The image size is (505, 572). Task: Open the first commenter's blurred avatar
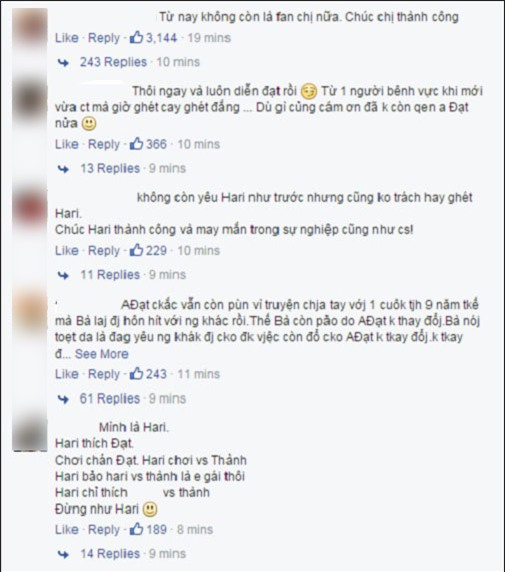tap(30, 28)
